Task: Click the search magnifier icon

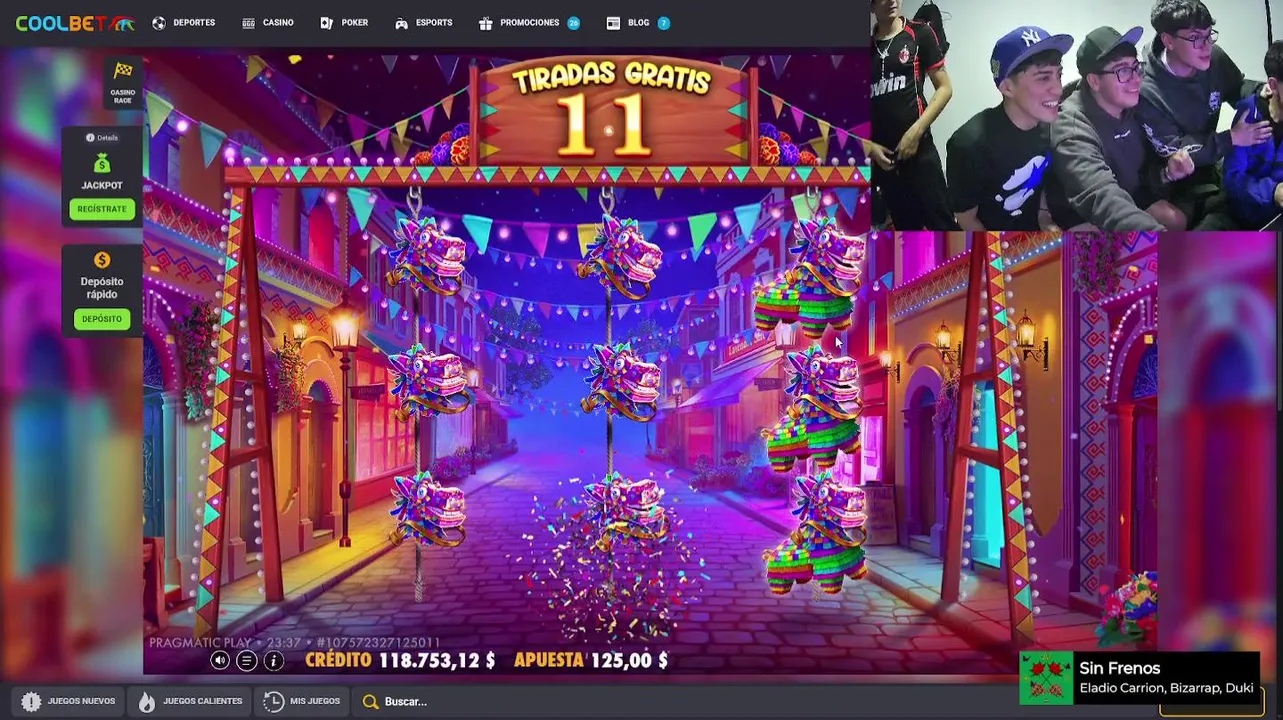Action: [370, 702]
